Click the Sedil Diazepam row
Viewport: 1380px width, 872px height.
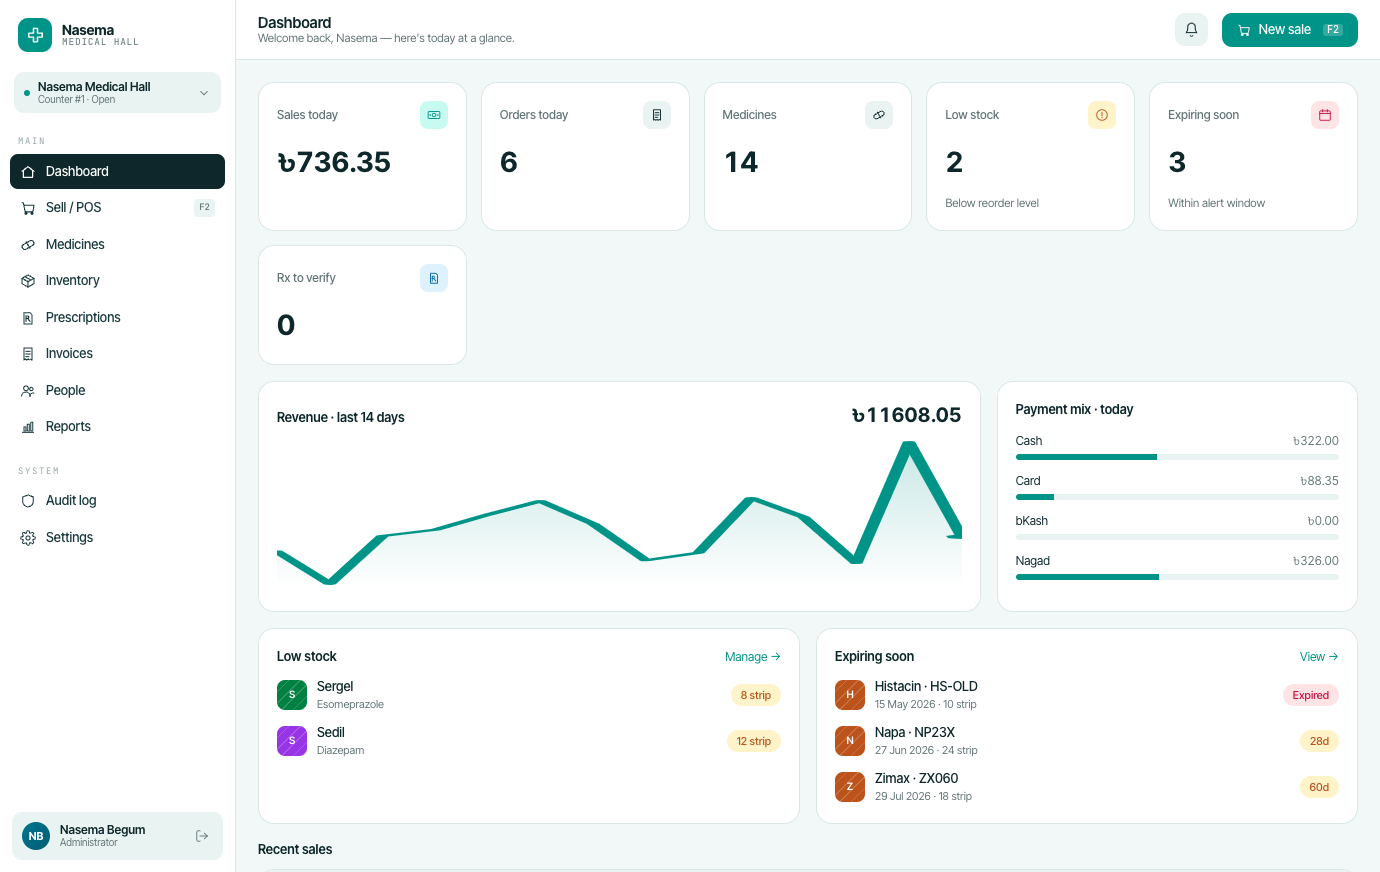click(529, 741)
